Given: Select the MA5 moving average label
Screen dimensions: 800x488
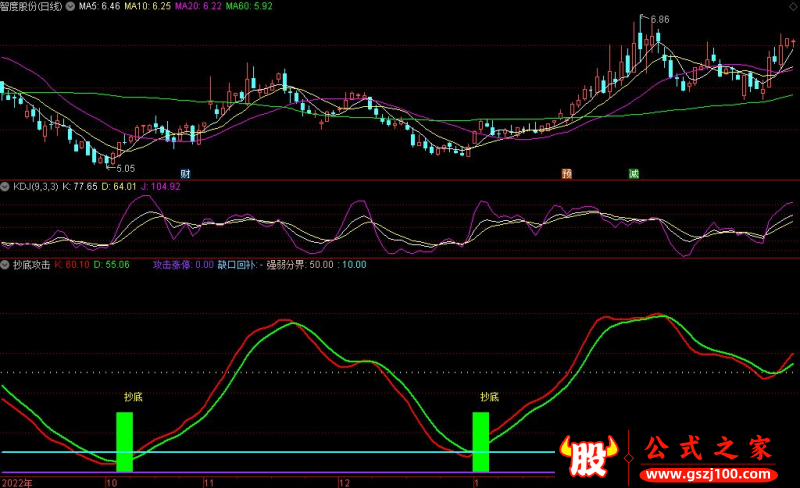Looking at the screenshot, I should pyautogui.click(x=100, y=6).
